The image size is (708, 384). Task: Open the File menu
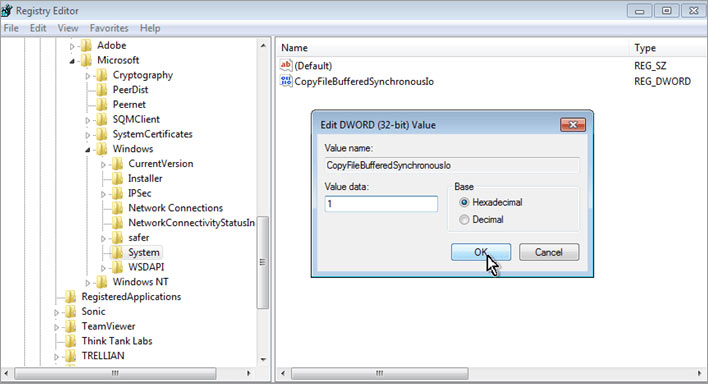pos(11,28)
